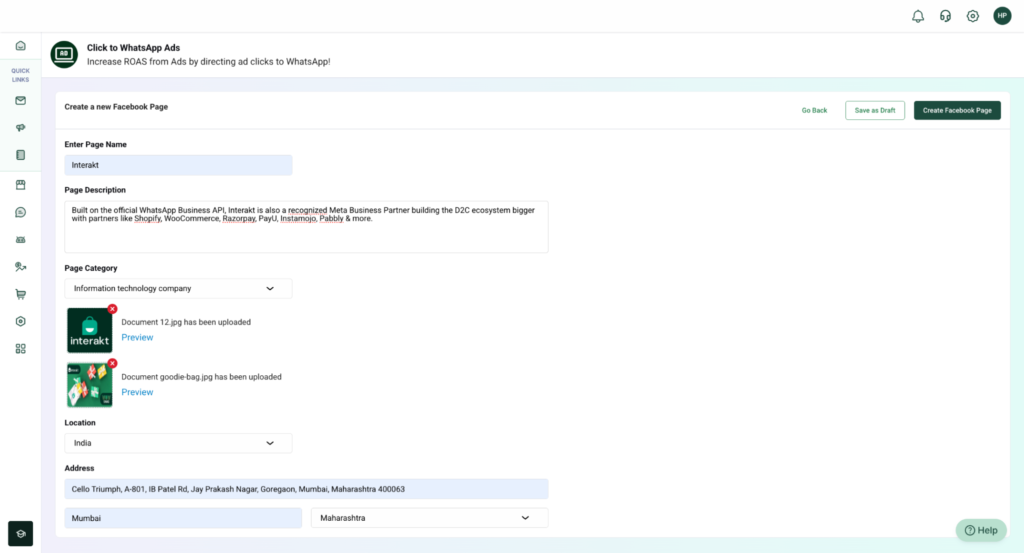Expand the state dropdown showing Maharashtra
1024x553 pixels.
429,518
